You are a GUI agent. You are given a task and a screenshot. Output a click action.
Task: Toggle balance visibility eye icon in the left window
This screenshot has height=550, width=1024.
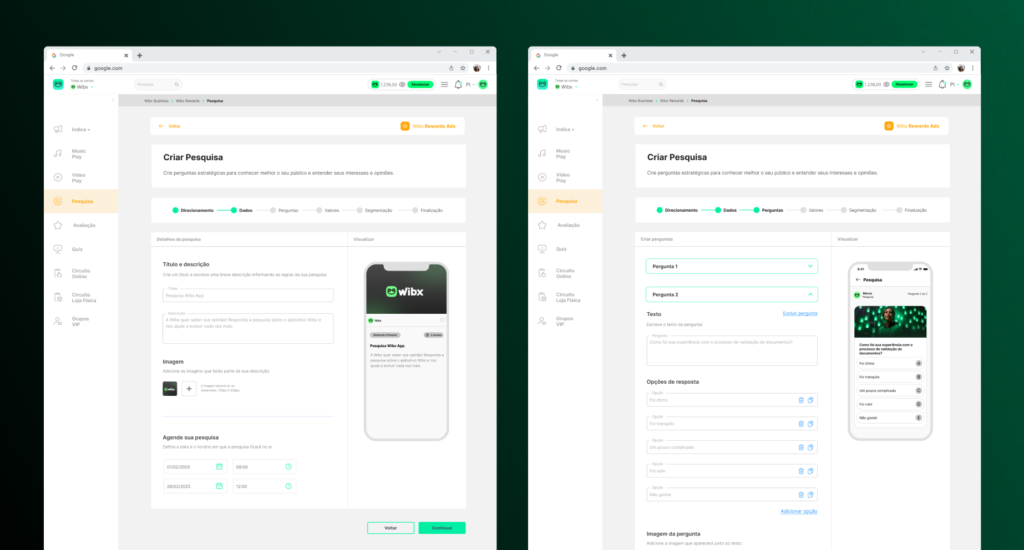pyautogui.click(x=402, y=85)
